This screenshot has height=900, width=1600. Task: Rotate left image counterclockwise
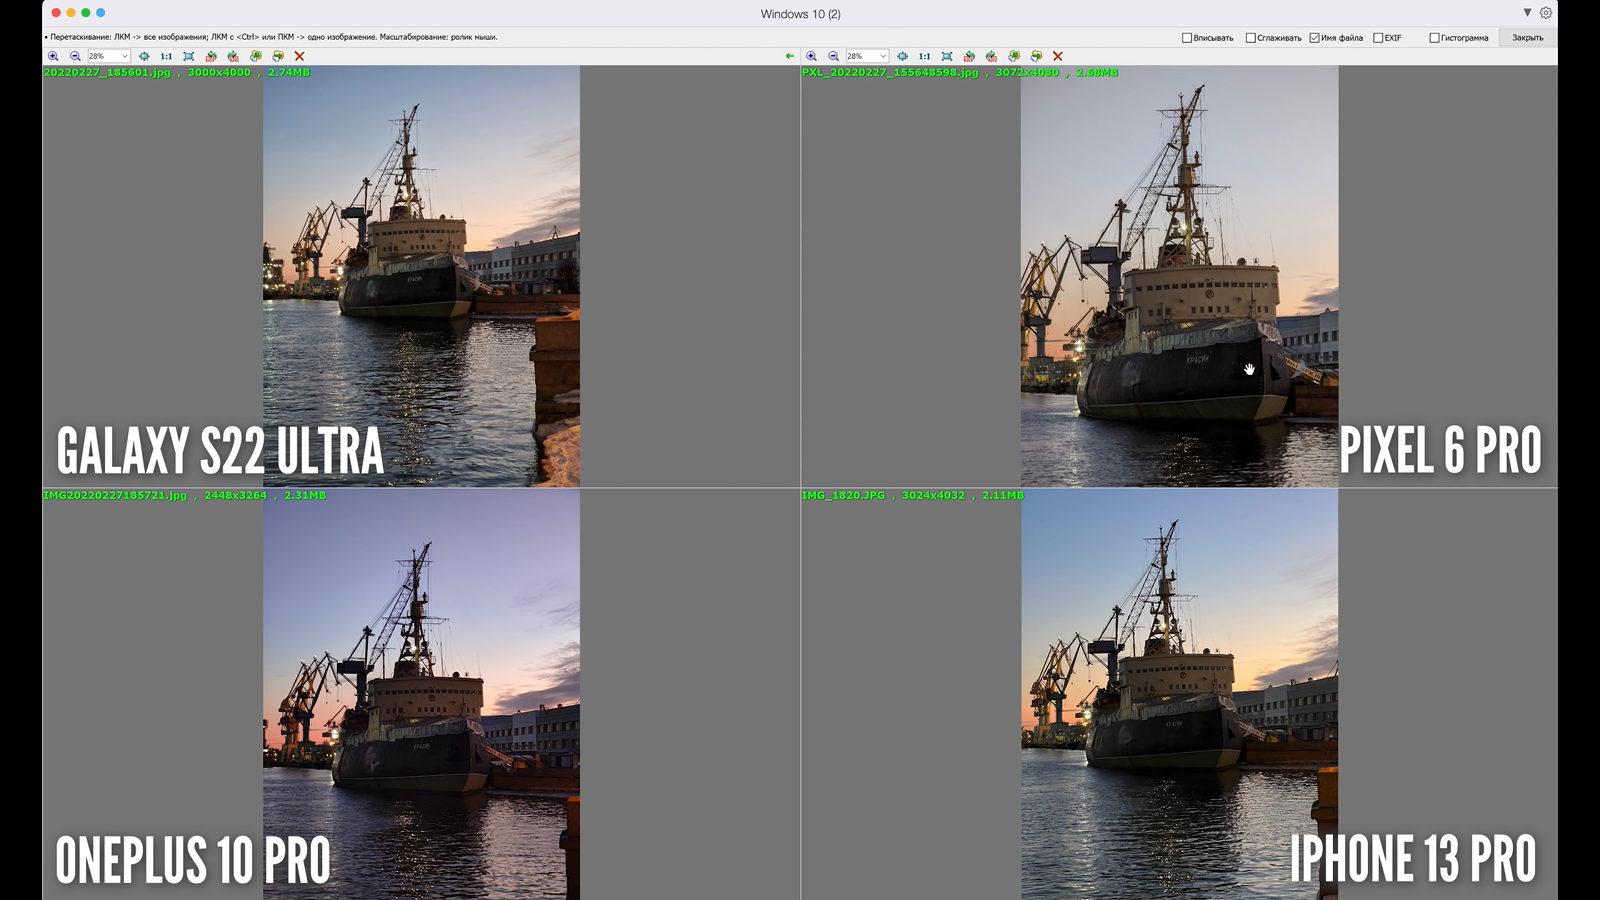(x=211, y=57)
